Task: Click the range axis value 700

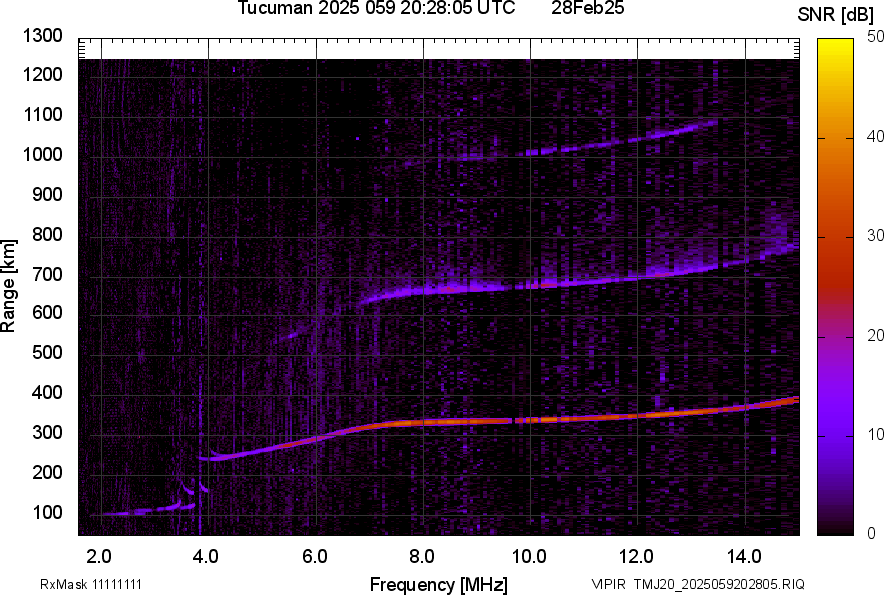Action: (x=47, y=275)
